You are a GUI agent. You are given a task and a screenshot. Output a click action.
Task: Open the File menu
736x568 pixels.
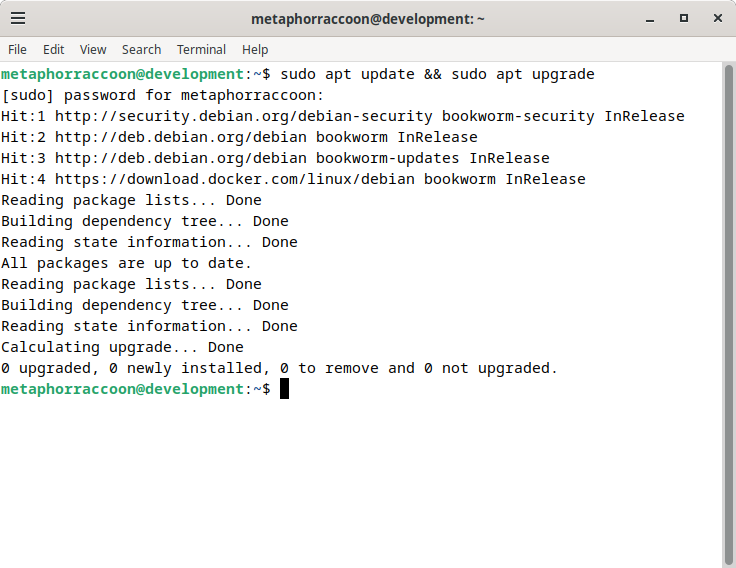(x=17, y=49)
